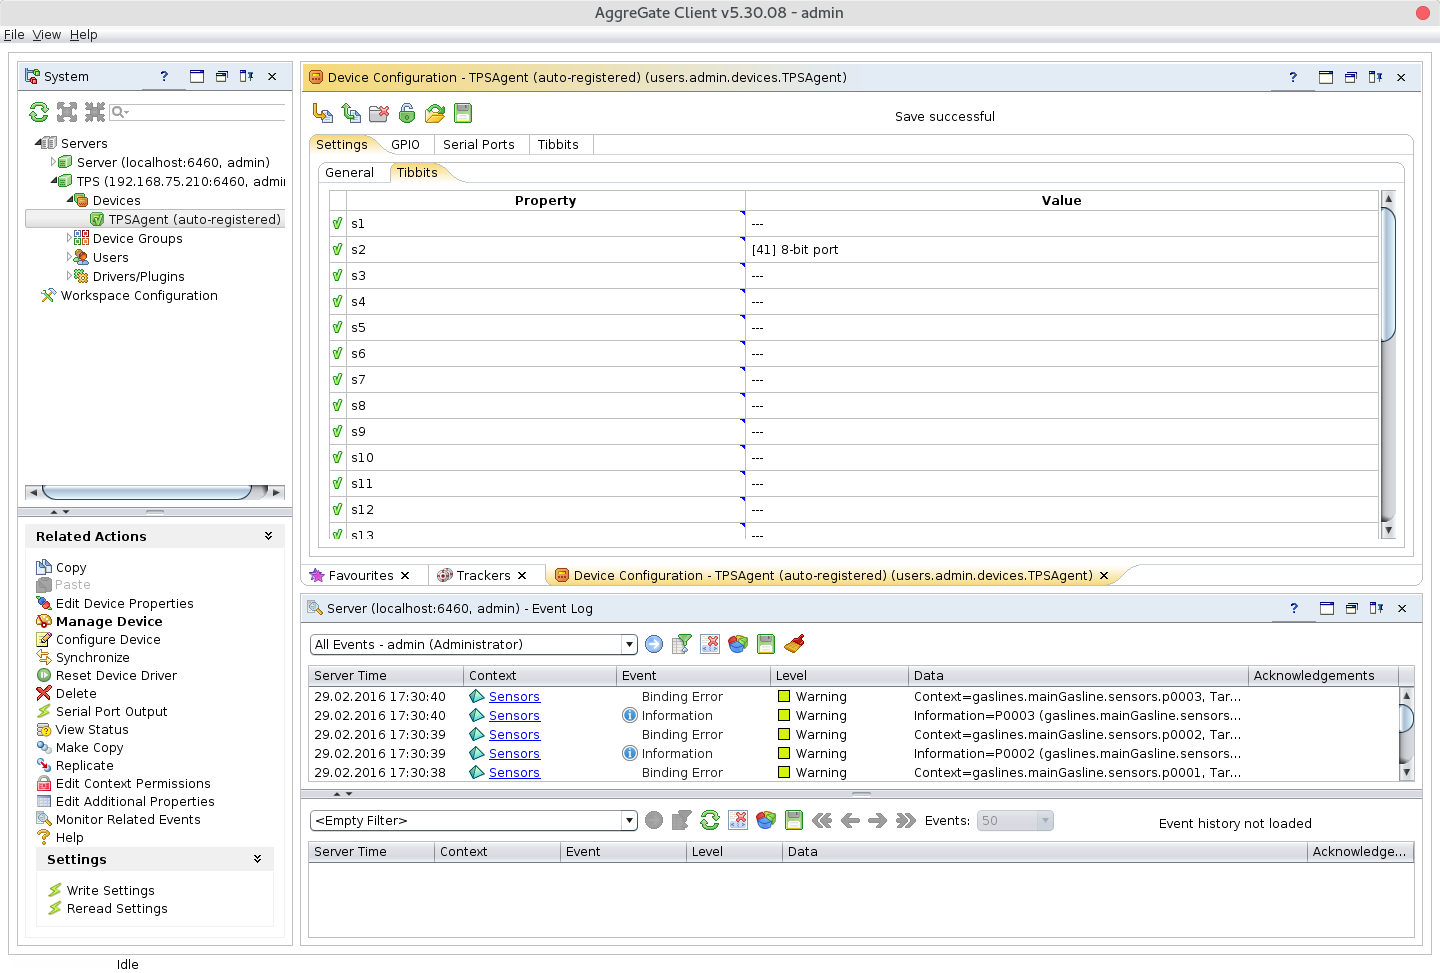Image resolution: width=1440 pixels, height=973 pixels.
Task: Click the expand all icon in System panel
Action: [67, 112]
